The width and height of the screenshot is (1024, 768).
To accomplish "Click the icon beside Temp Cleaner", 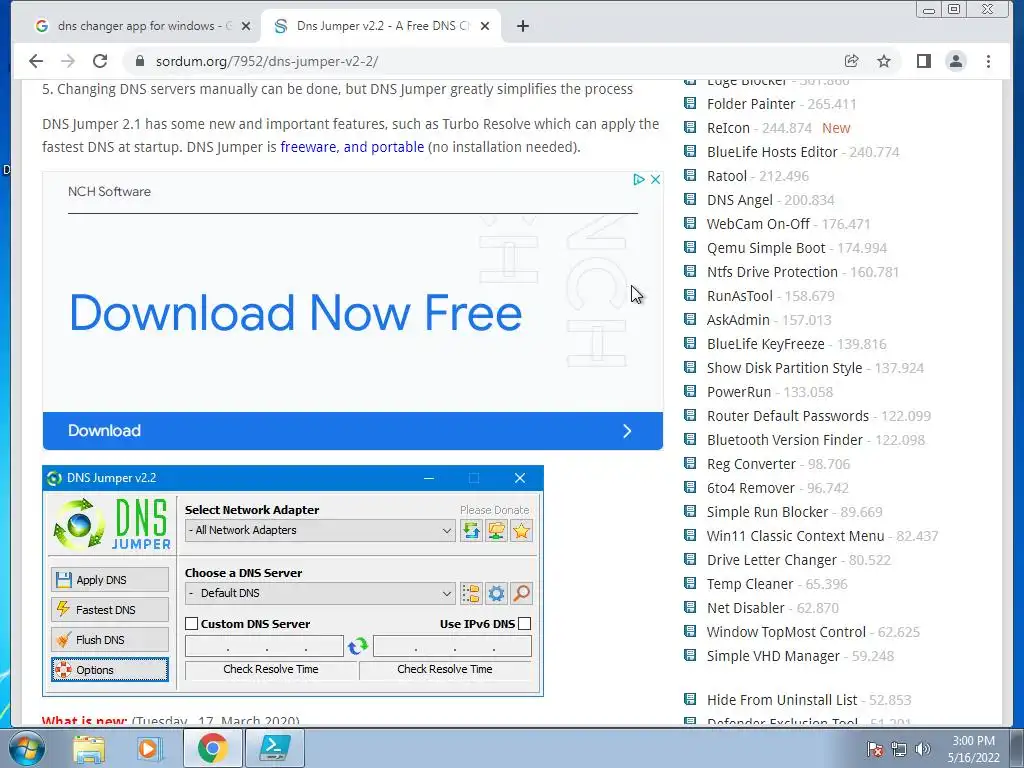I will (690, 583).
